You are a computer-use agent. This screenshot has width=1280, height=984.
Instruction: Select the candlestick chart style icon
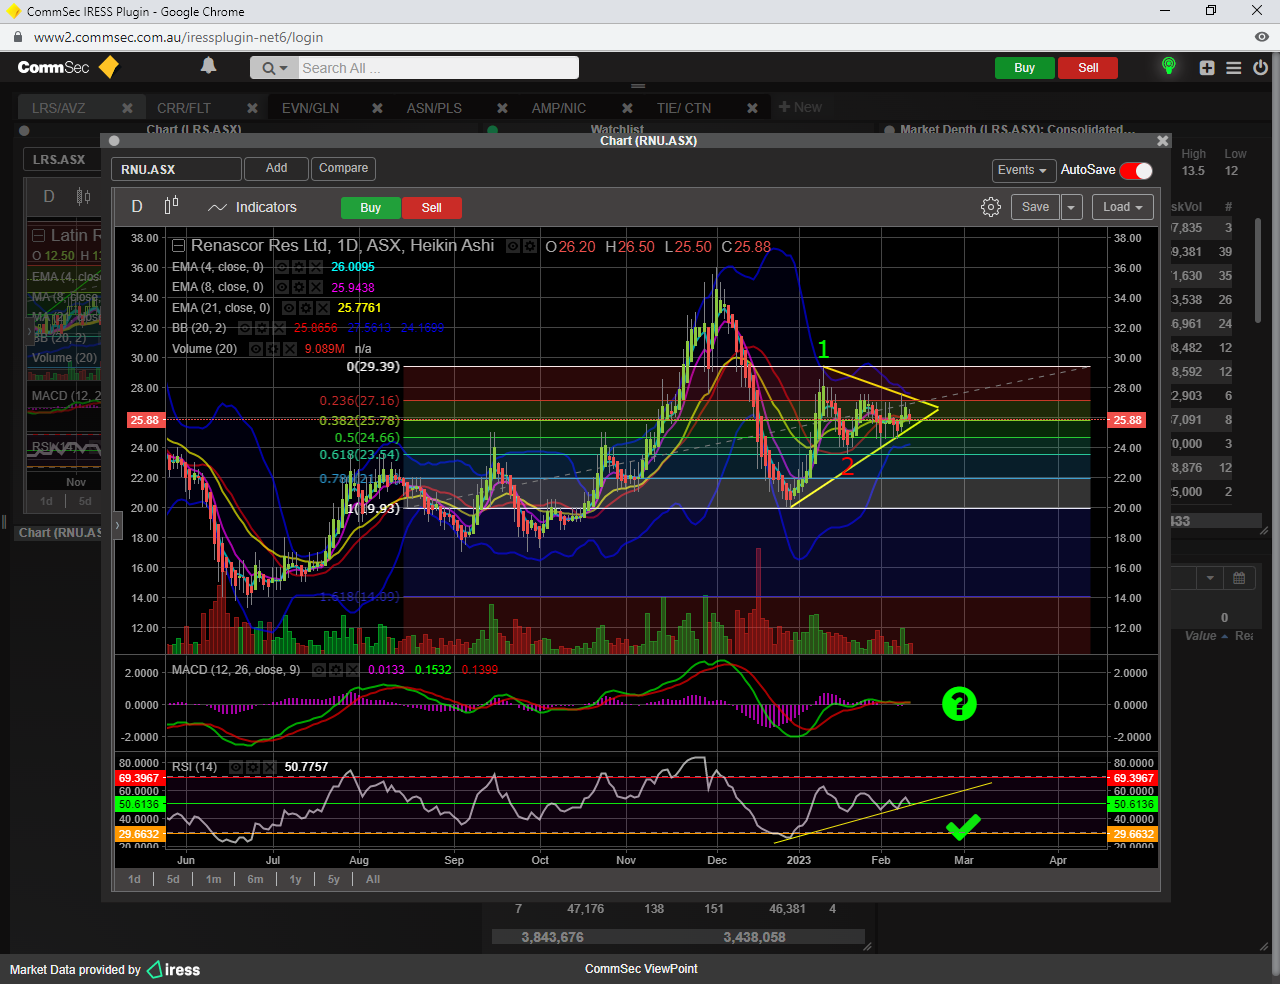click(171, 205)
